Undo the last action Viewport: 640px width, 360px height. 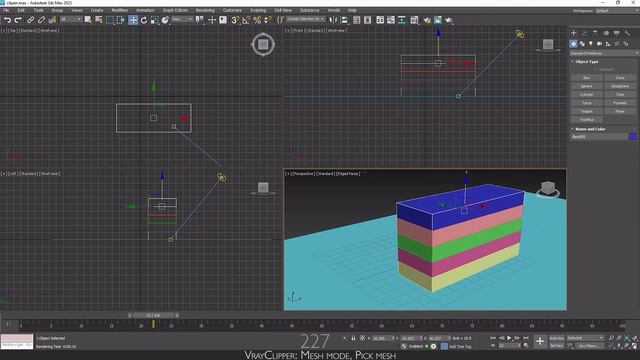[7, 20]
